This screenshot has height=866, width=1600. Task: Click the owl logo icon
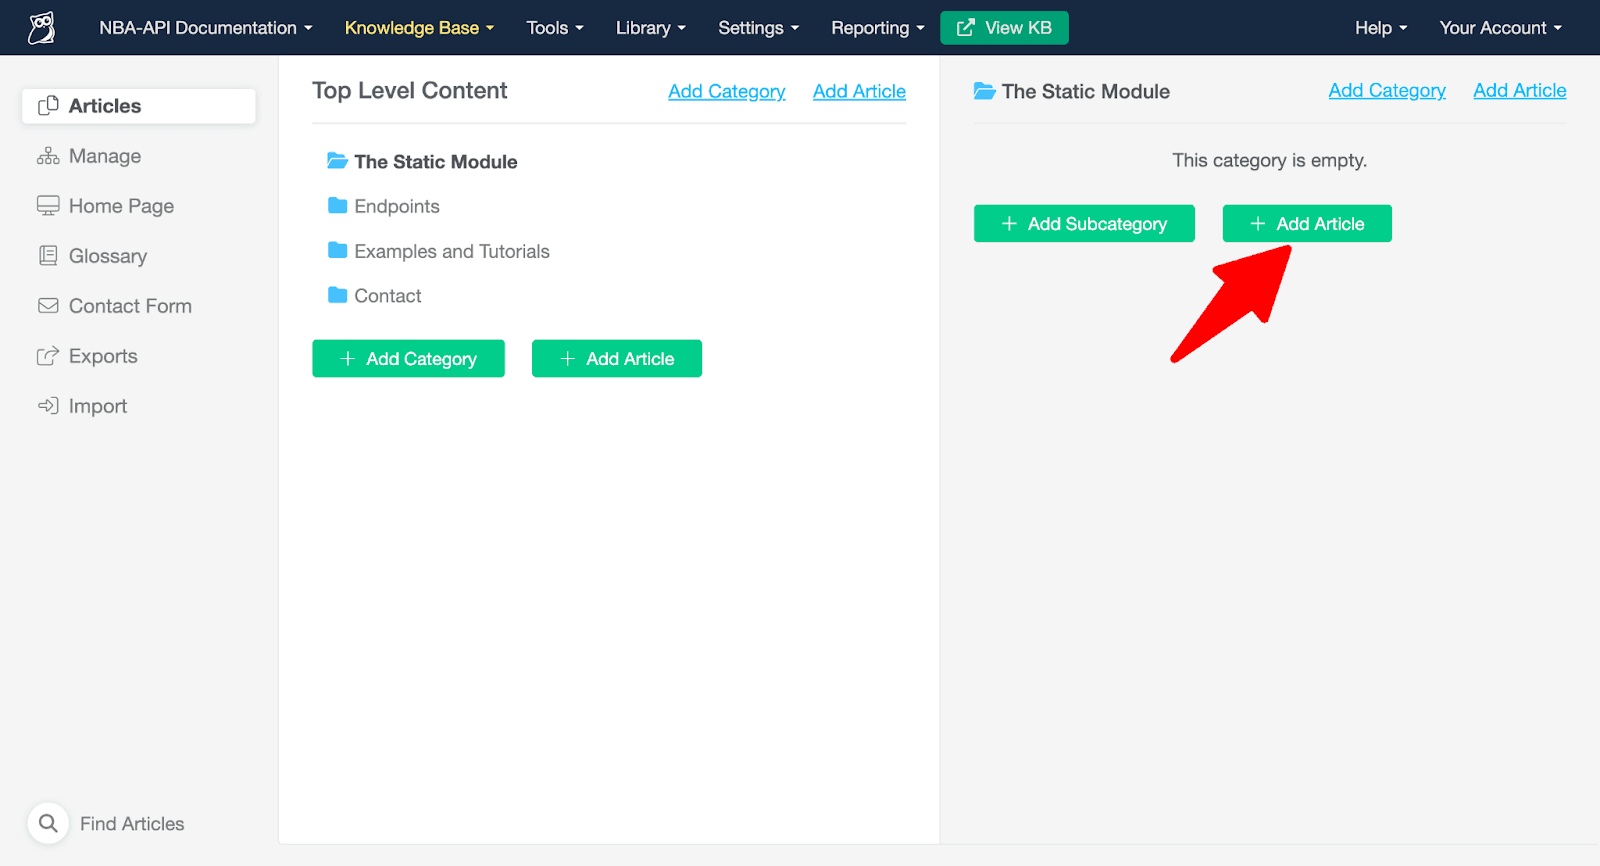pos(42,28)
